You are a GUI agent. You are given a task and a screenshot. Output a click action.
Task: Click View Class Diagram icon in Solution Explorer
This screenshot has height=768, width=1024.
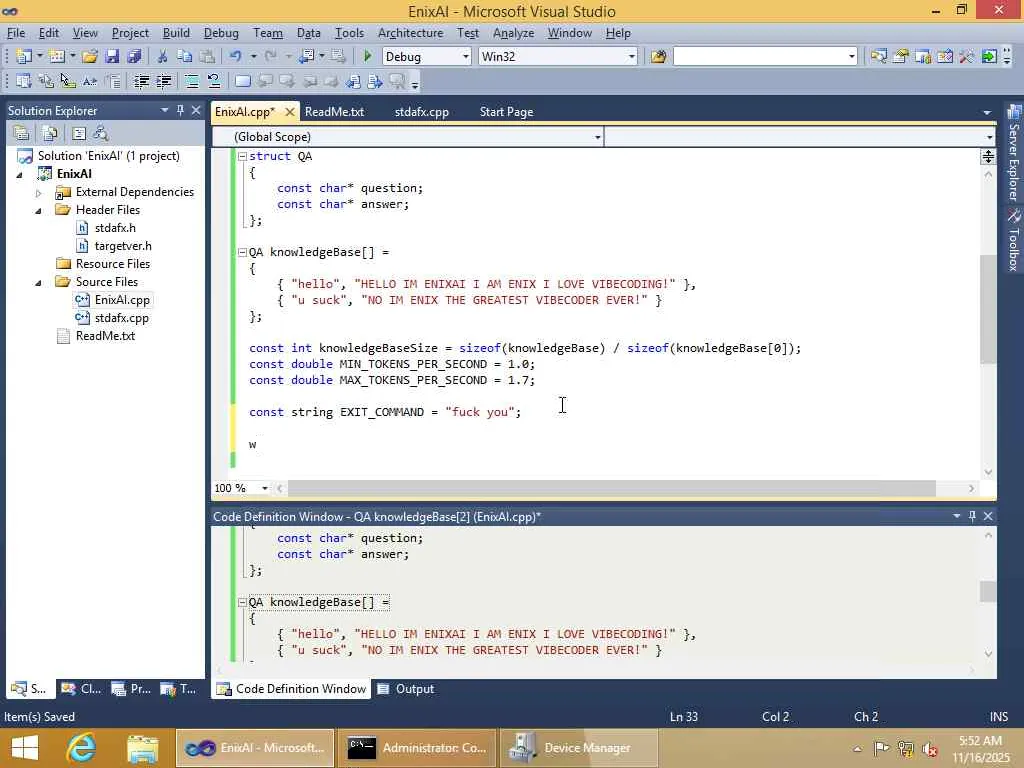[101, 134]
